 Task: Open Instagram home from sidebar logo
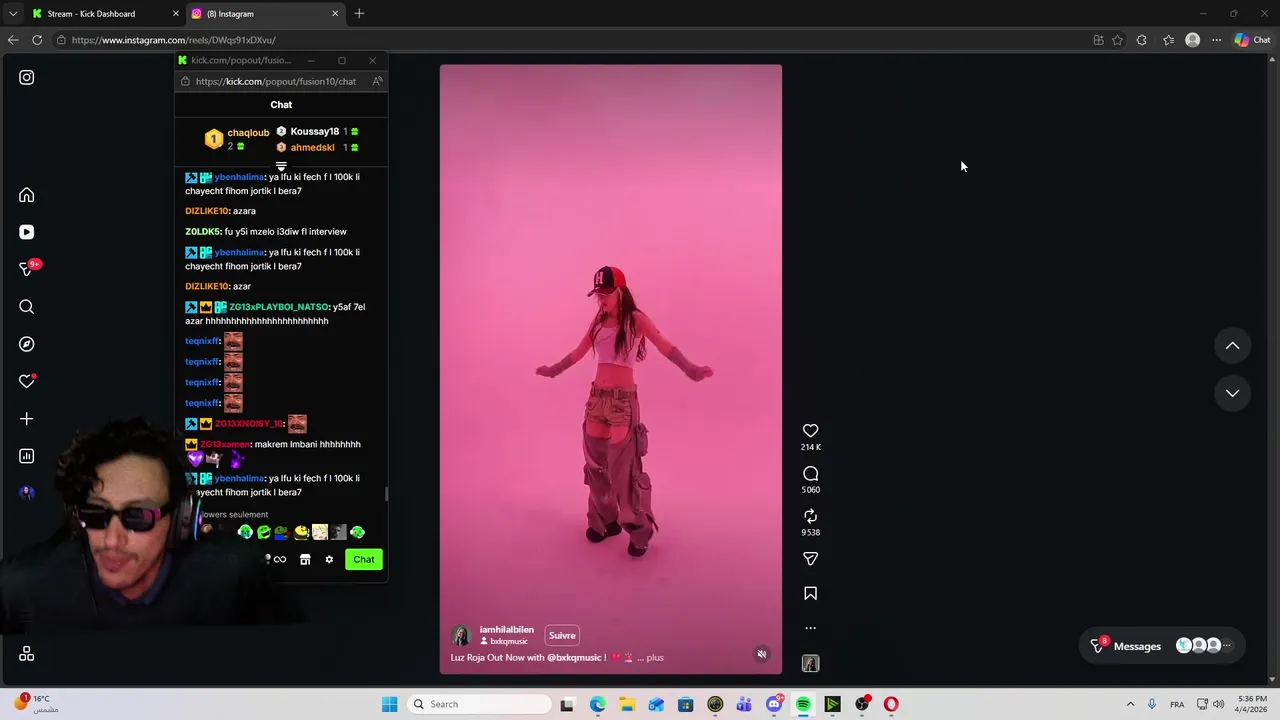coord(27,77)
